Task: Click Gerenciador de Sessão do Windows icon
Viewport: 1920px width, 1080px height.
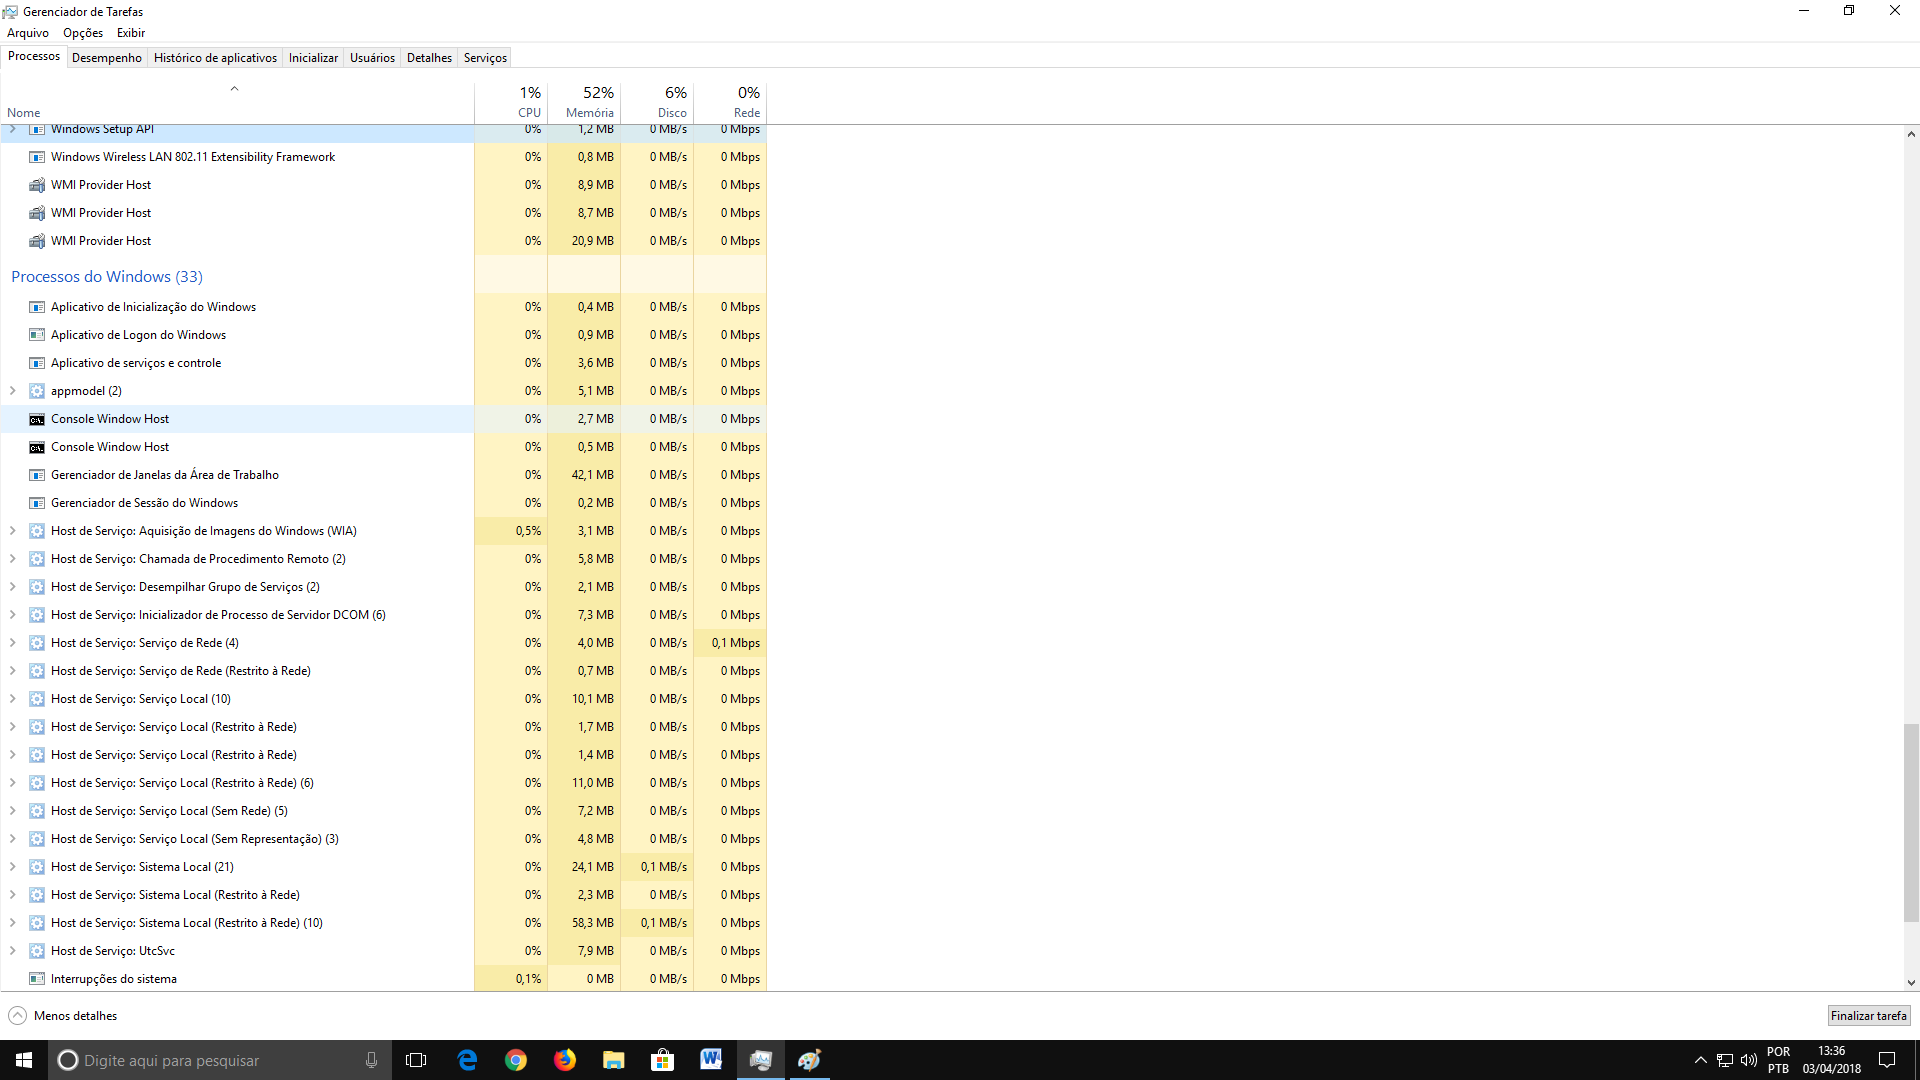Action: pos(37,503)
